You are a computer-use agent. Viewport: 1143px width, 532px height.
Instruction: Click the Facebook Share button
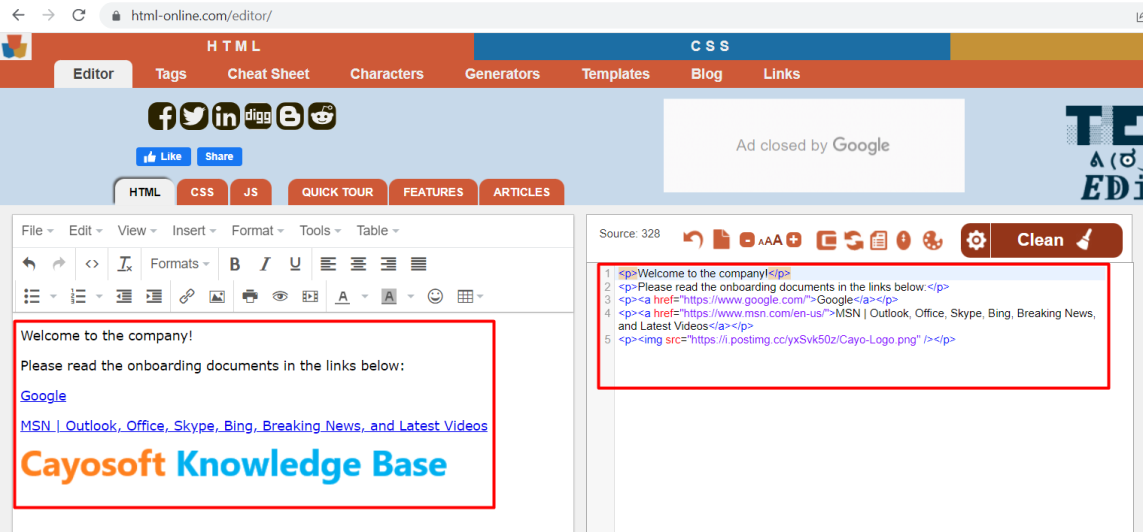tap(219, 157)
